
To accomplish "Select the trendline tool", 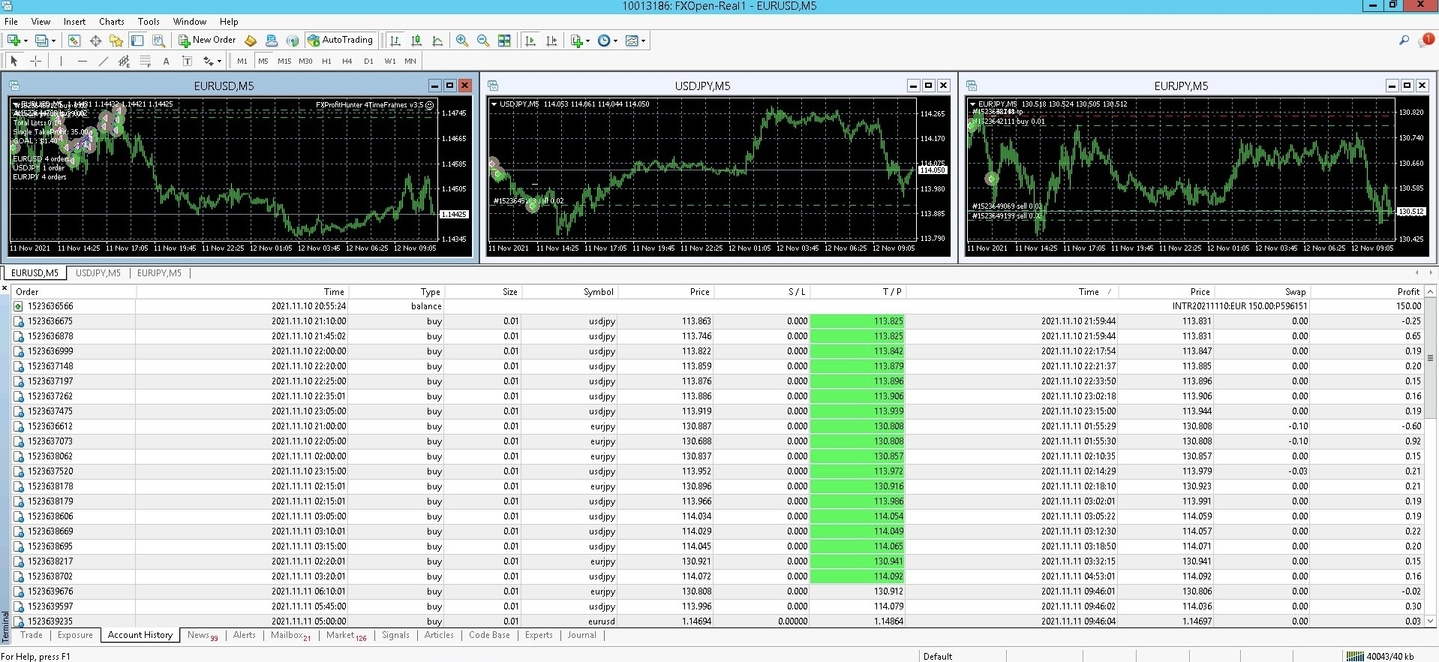I will point(103,61).
